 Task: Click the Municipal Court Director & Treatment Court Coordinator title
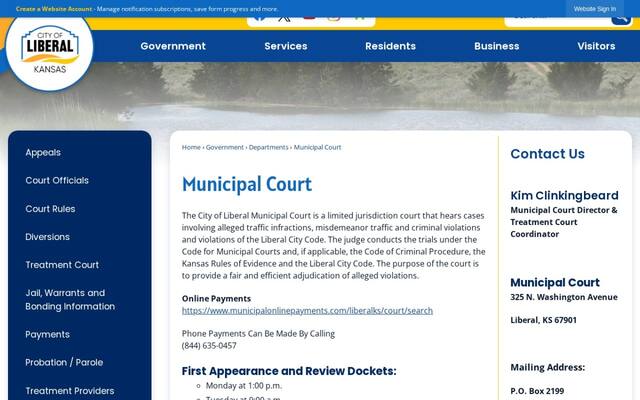pos(564,222)
